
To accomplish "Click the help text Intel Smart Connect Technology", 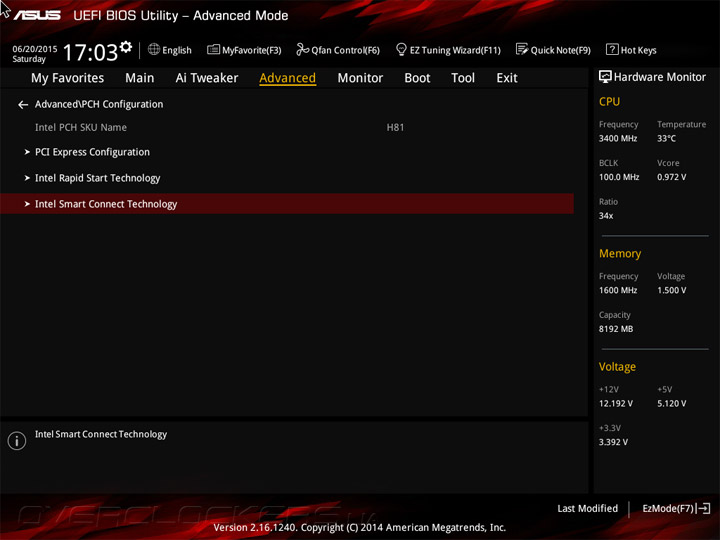I will [x=101, y=434].
